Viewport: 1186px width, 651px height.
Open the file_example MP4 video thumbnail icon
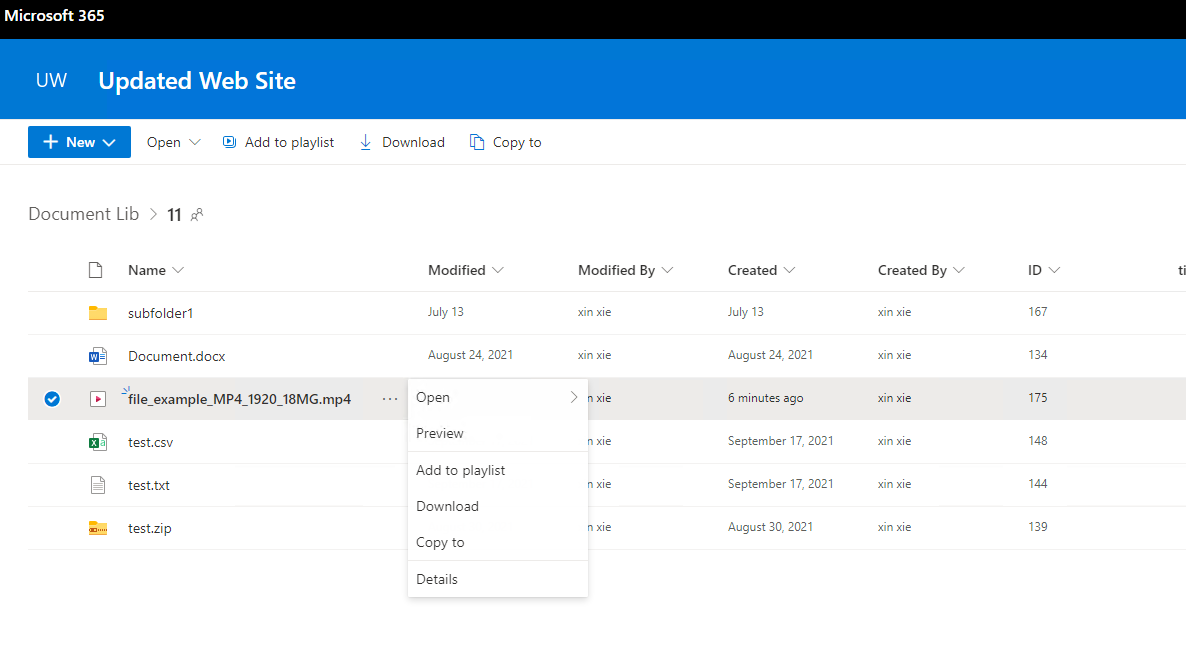[97, 398]
